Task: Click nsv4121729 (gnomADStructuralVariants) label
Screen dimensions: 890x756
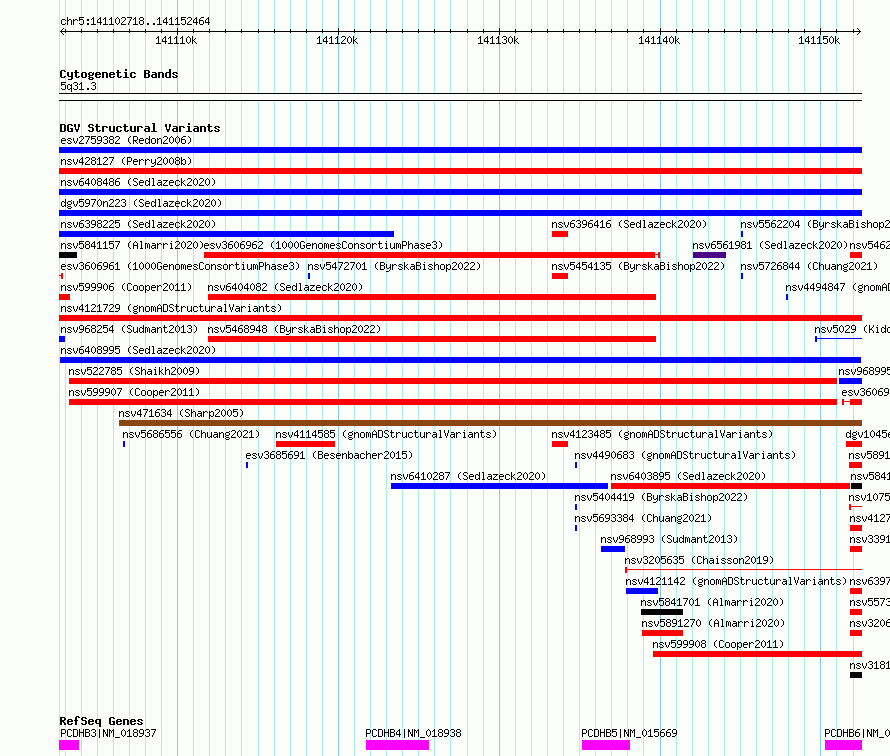Action: click(x=171, y=308)
